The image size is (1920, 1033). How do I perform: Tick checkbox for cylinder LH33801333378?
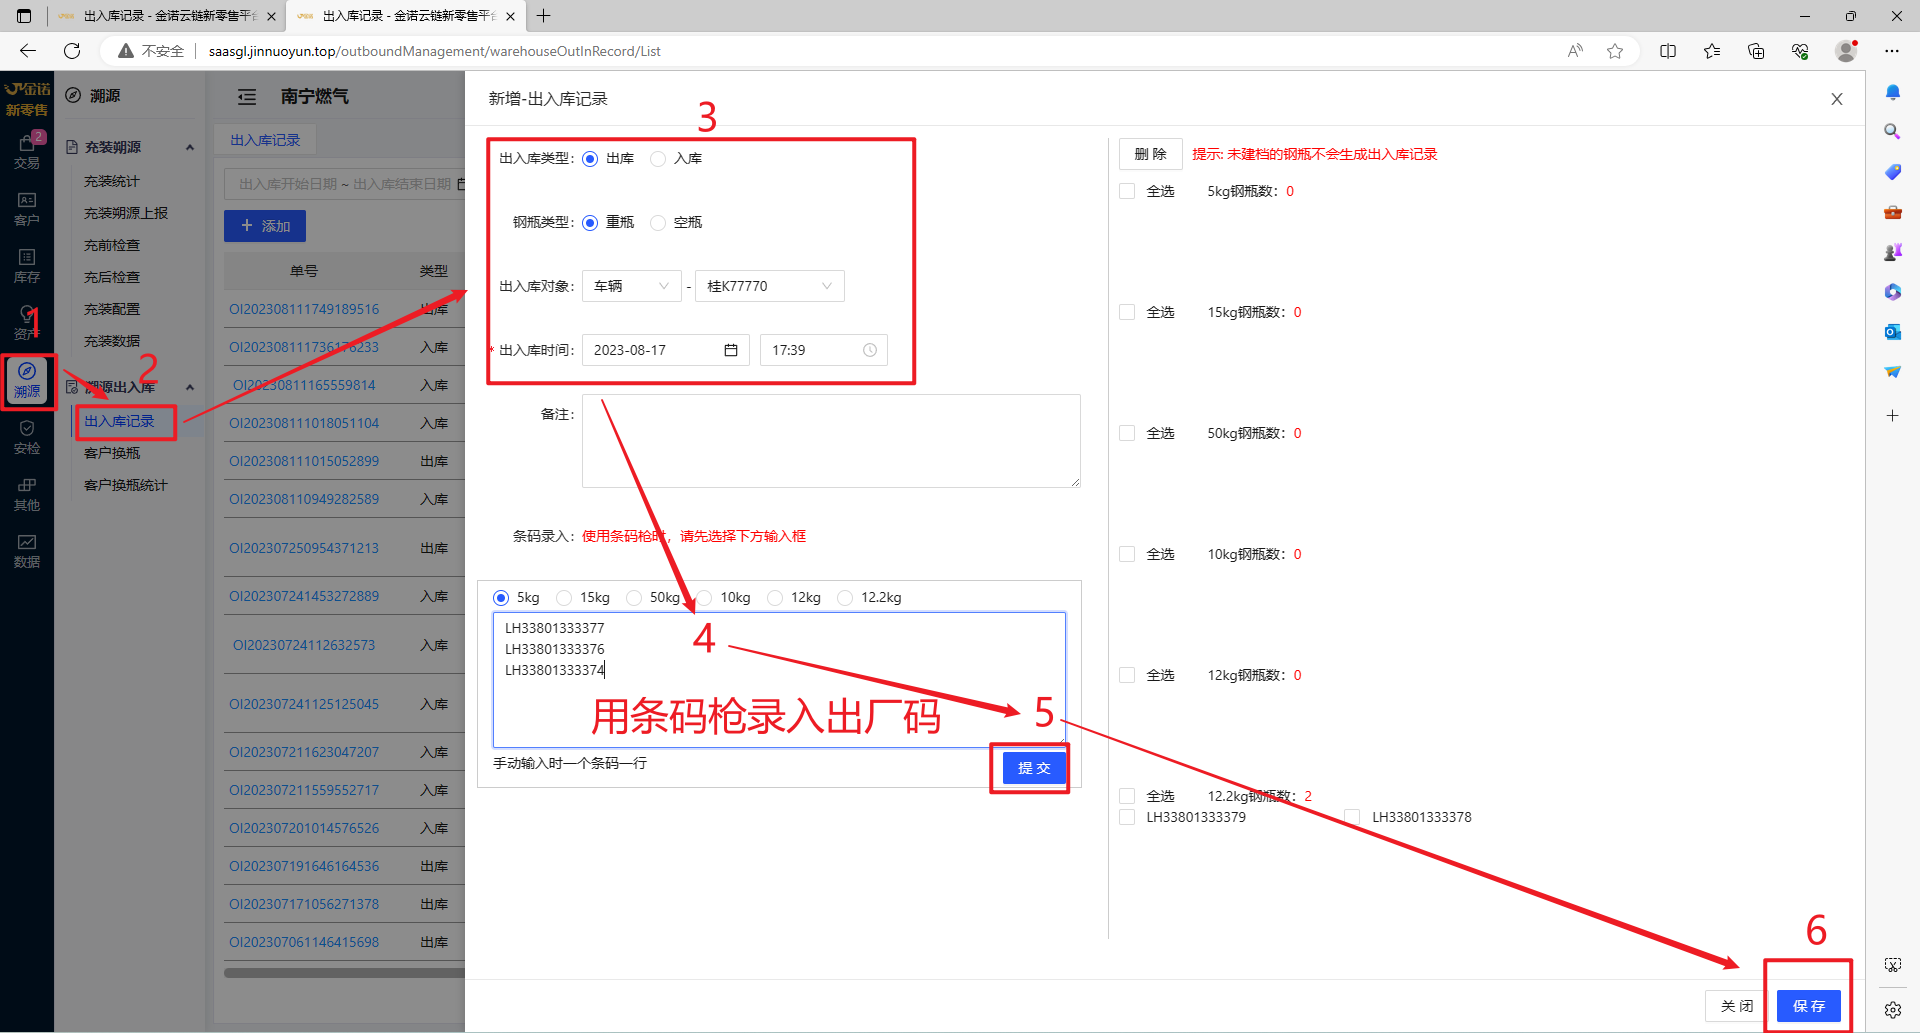[x=1352, y=818]
